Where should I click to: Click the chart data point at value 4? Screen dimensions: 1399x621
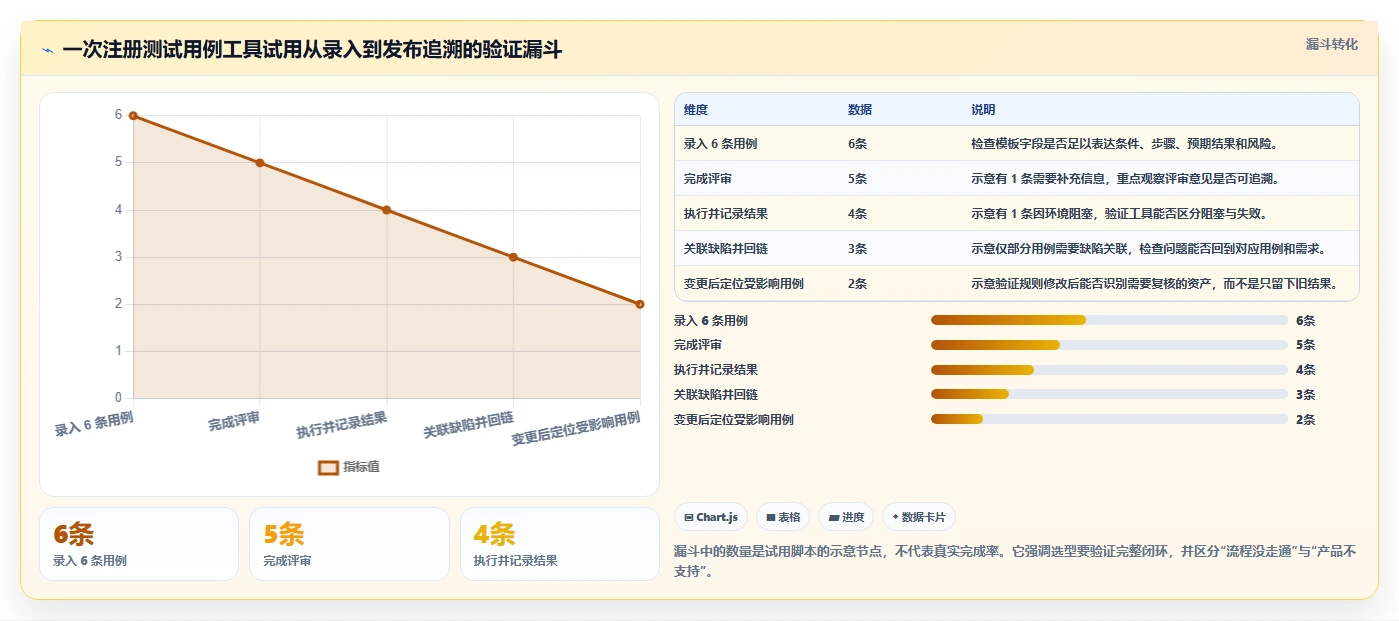pos(387,210)
